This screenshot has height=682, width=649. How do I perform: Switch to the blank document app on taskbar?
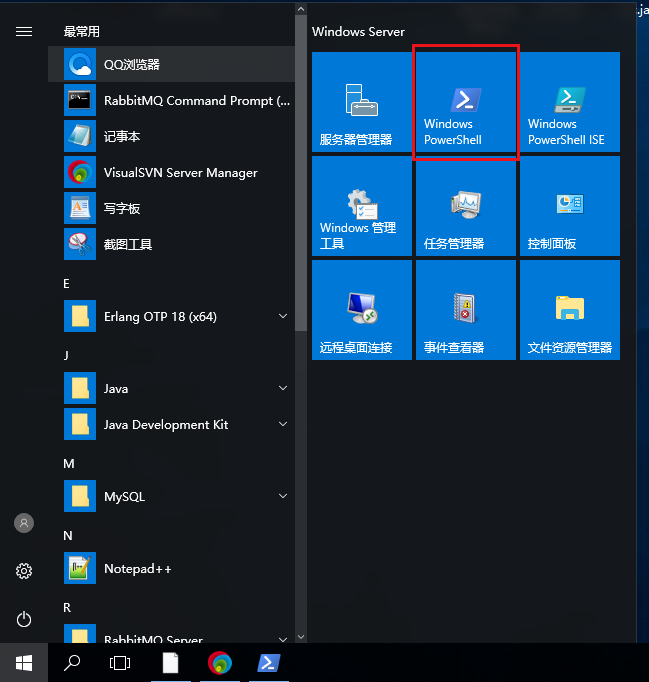click(x=171, y=663)
